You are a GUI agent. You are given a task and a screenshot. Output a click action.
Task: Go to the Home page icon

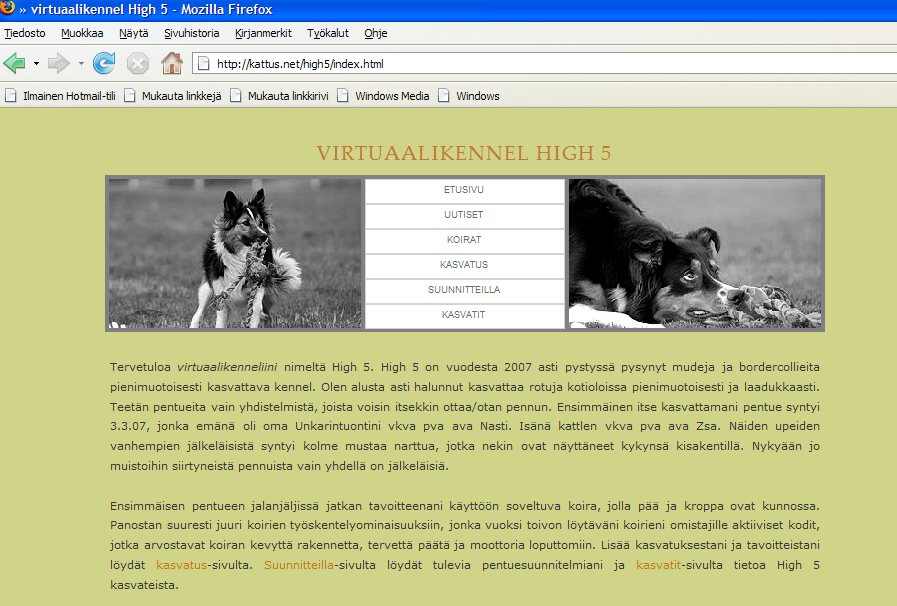tap(172, 64)
